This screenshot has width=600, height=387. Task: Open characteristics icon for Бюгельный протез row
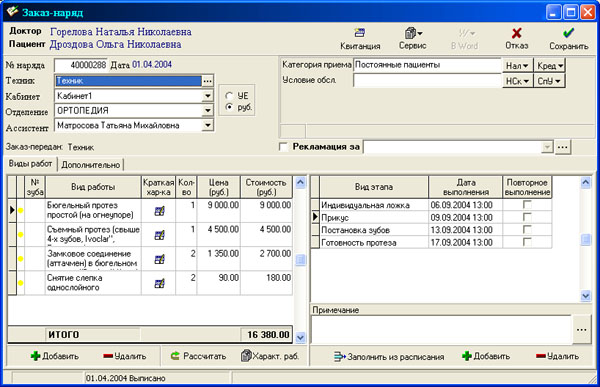pyautogui.click(x=159, y=211)
